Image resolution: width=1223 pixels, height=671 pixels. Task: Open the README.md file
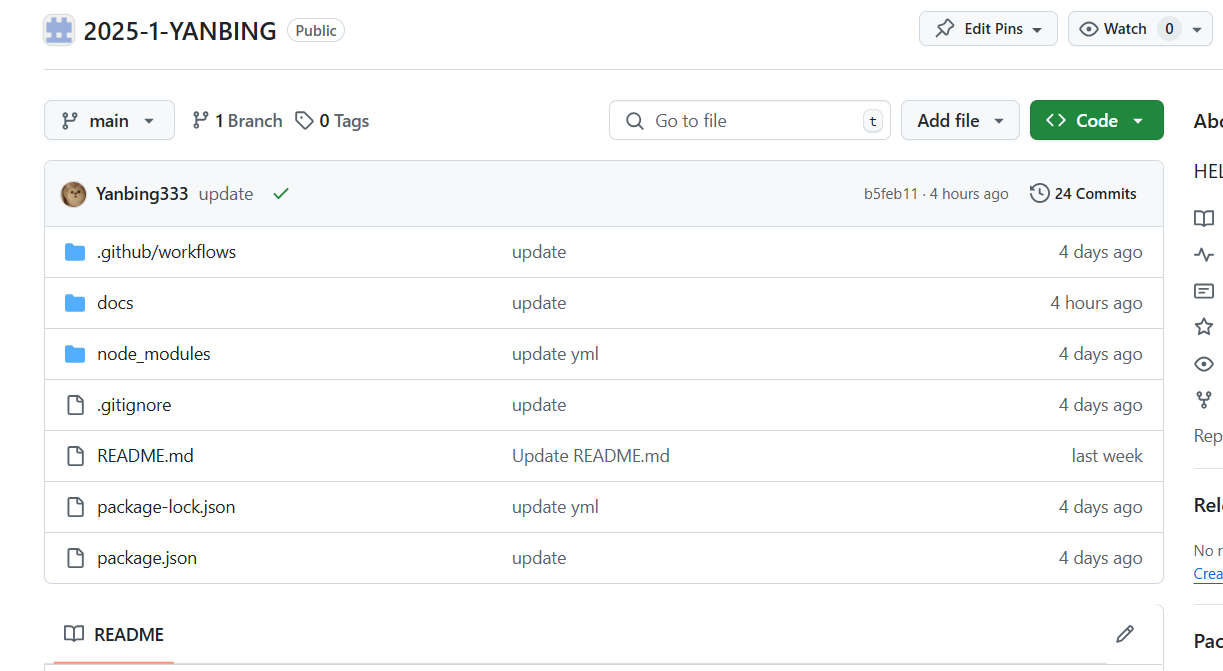click(145, 456)
